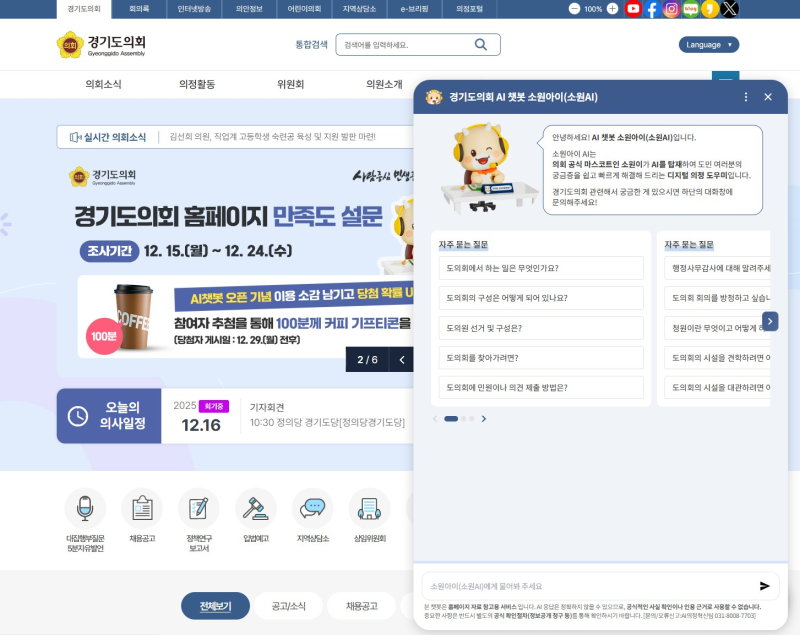Focus the chatbot message input field
The image size is (800, 635).
(585, 586)
